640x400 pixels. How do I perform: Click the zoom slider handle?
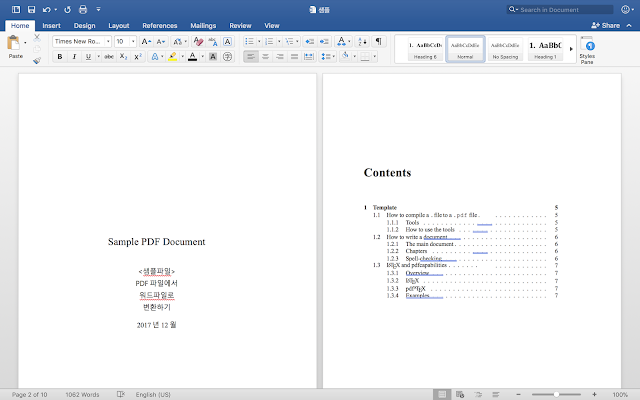point(556,394)
